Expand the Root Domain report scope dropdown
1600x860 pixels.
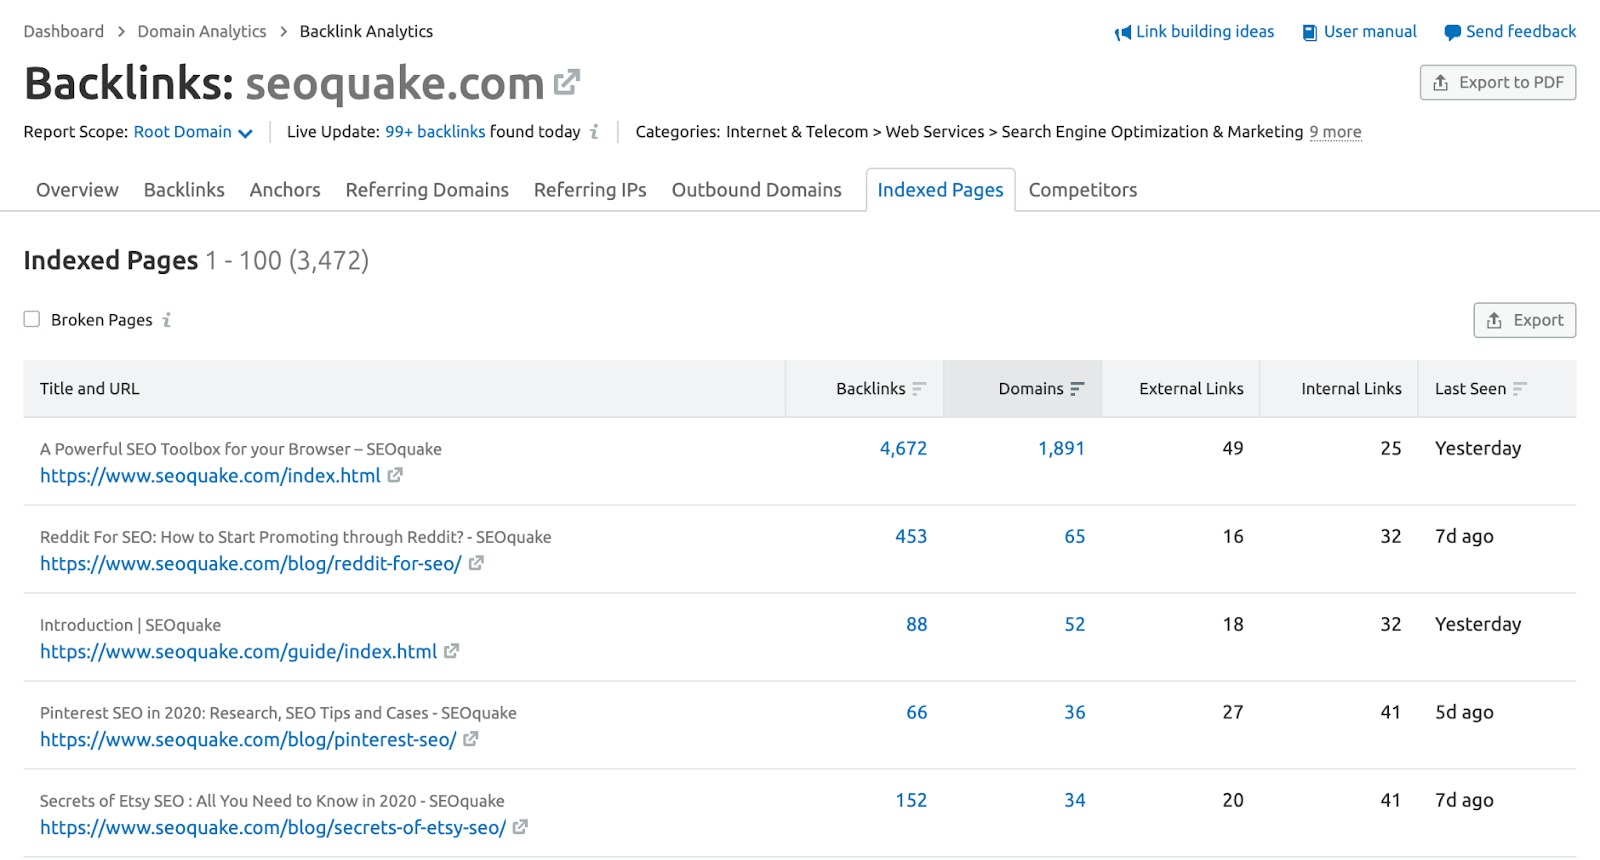[193, 132]
